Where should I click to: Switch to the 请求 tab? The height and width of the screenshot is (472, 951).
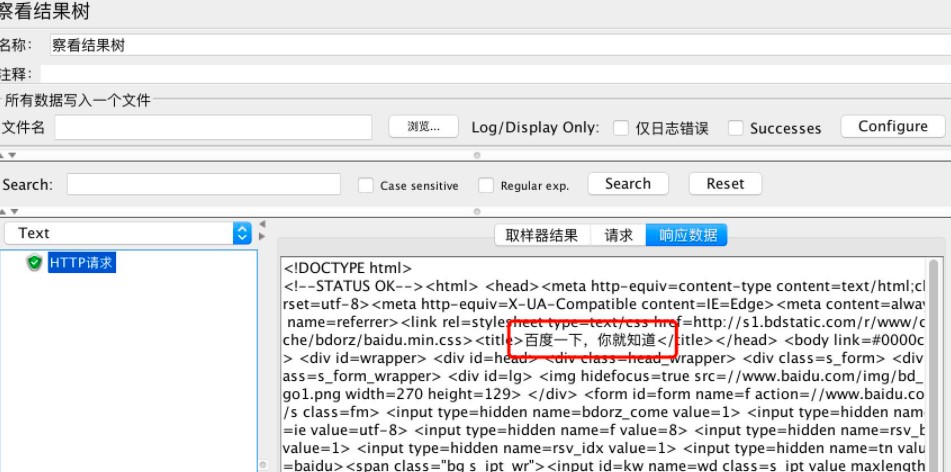pyautogui.click(x=618, y=235)
